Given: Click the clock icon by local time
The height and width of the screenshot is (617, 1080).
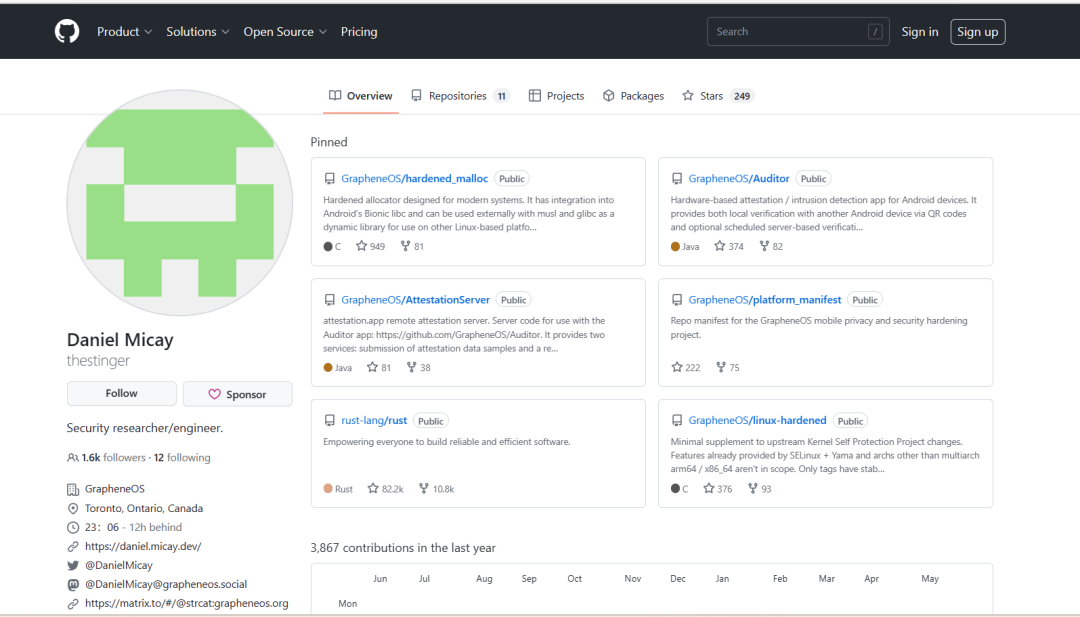Looking at the screenshot, I should pyautogui.click(x=72, y=527).
